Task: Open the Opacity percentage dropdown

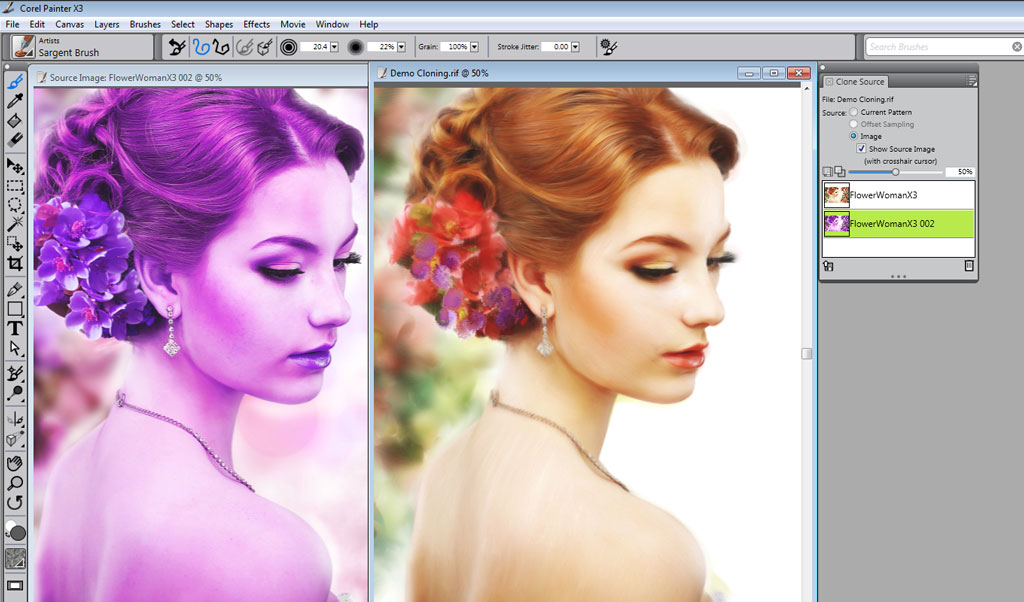Action: [x=399, y=46]
